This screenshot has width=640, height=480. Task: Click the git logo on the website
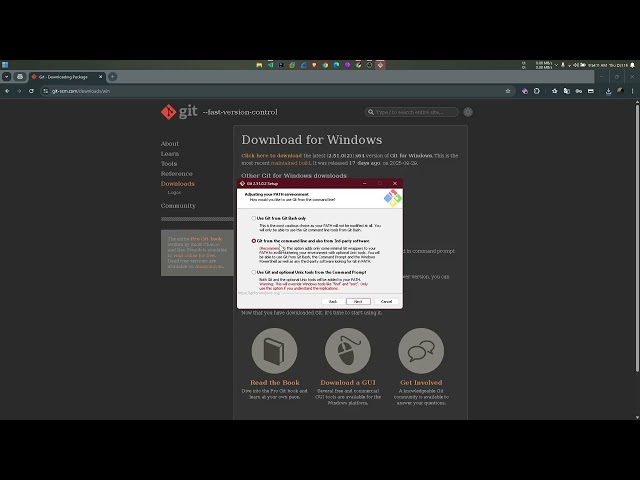click(179, 111)
